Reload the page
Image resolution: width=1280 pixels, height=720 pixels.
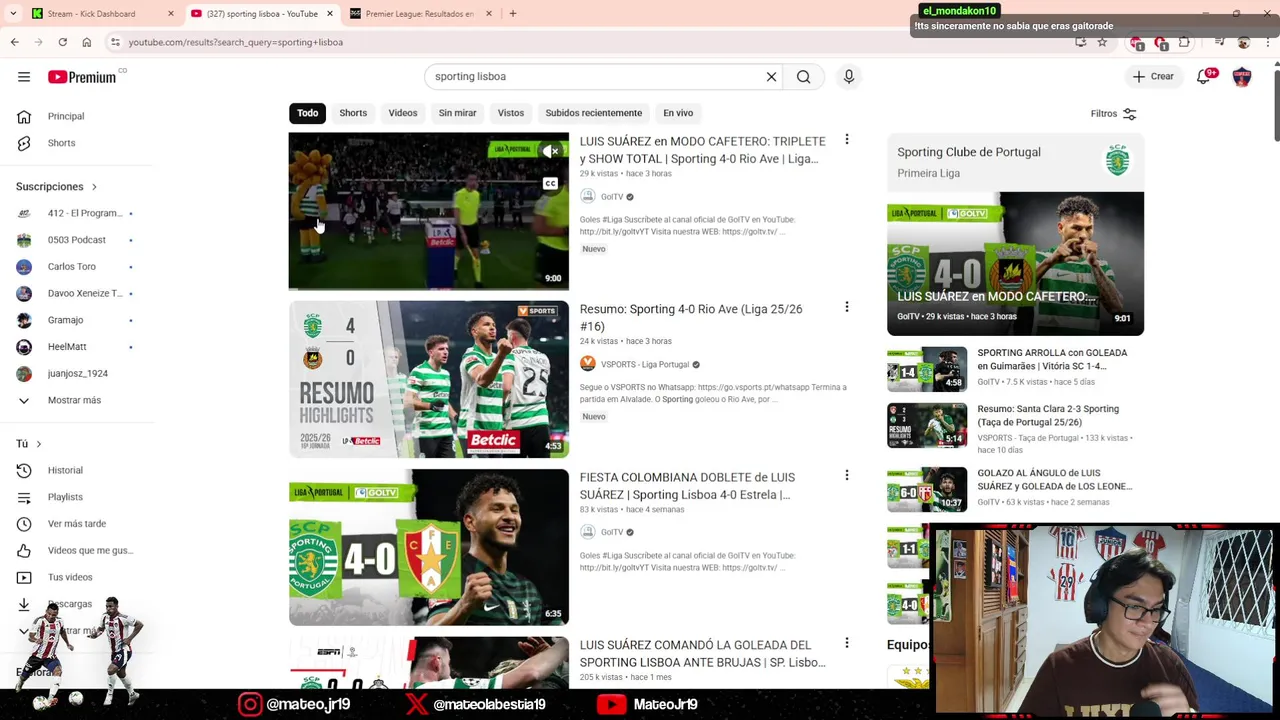pyautogui.click(x=62, y=42)
